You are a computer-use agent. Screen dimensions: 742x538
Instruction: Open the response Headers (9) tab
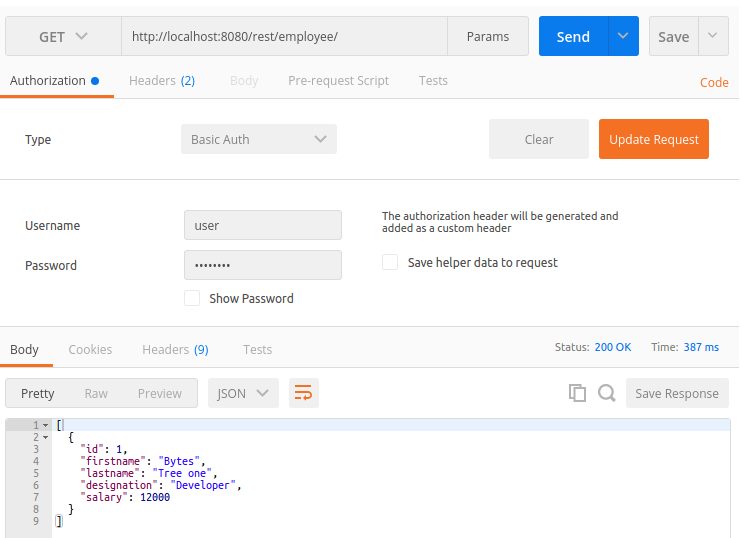(x=175, y=350)
